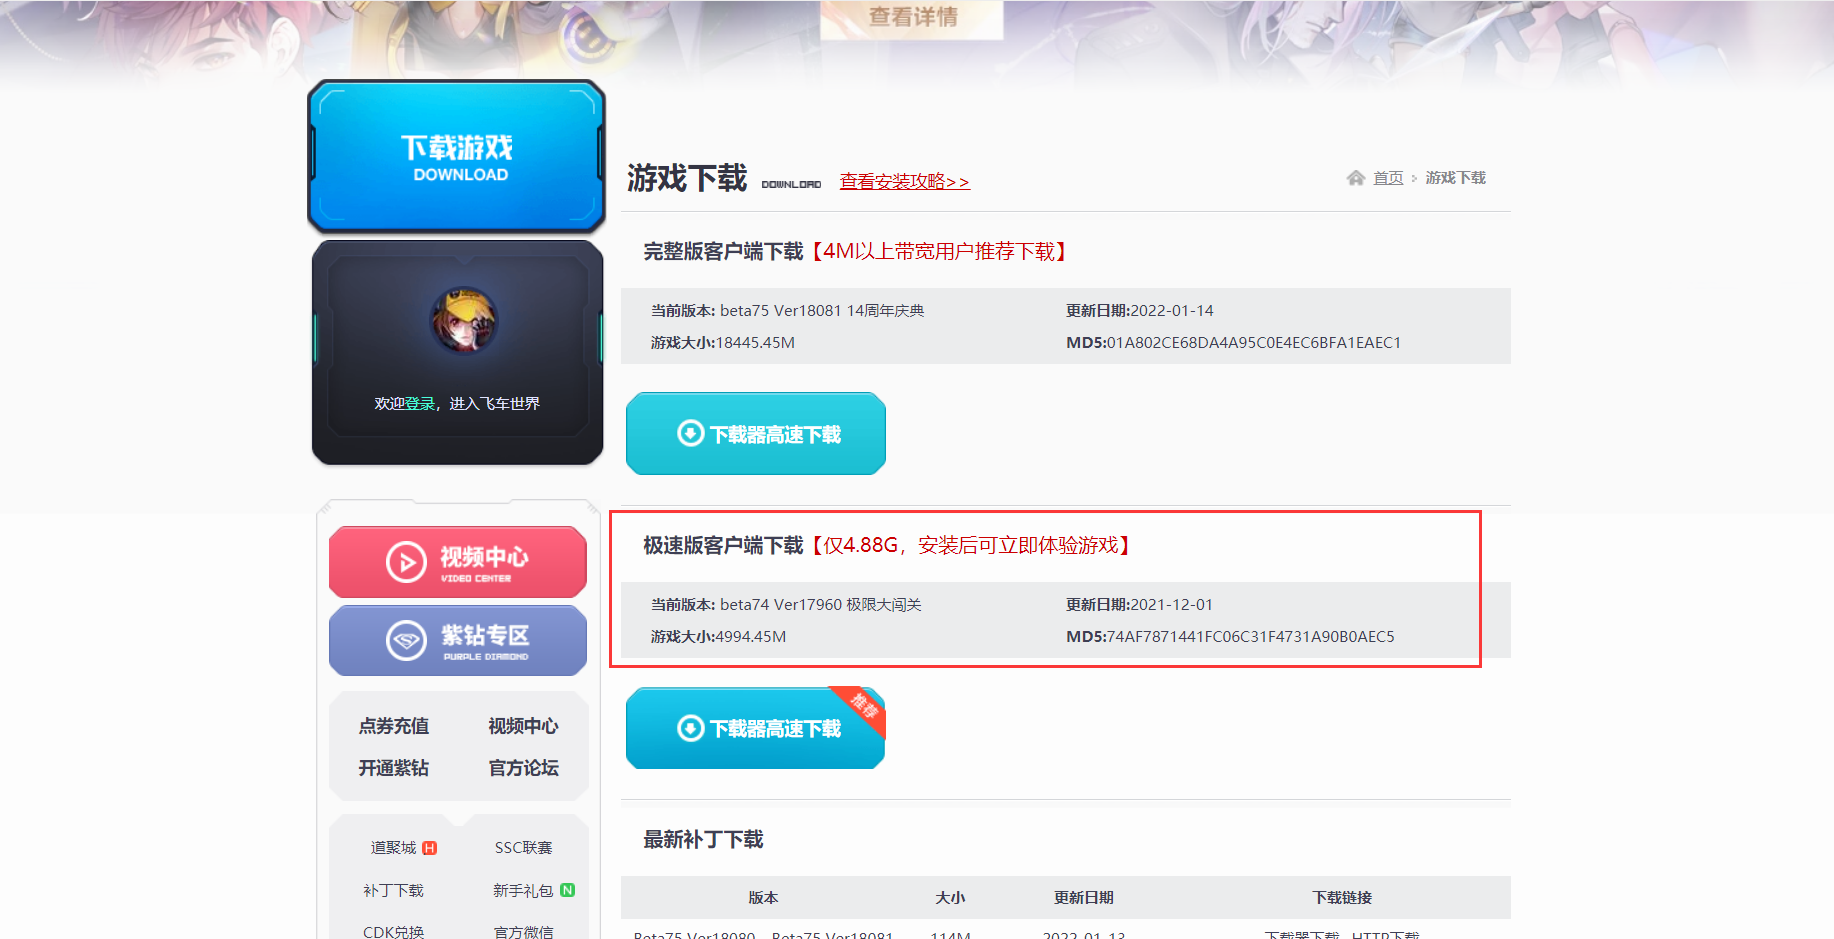Viewport: 1834px width, 939px height.
Task: Click the red H badge next to 道聚城
Action: (429, 846)
